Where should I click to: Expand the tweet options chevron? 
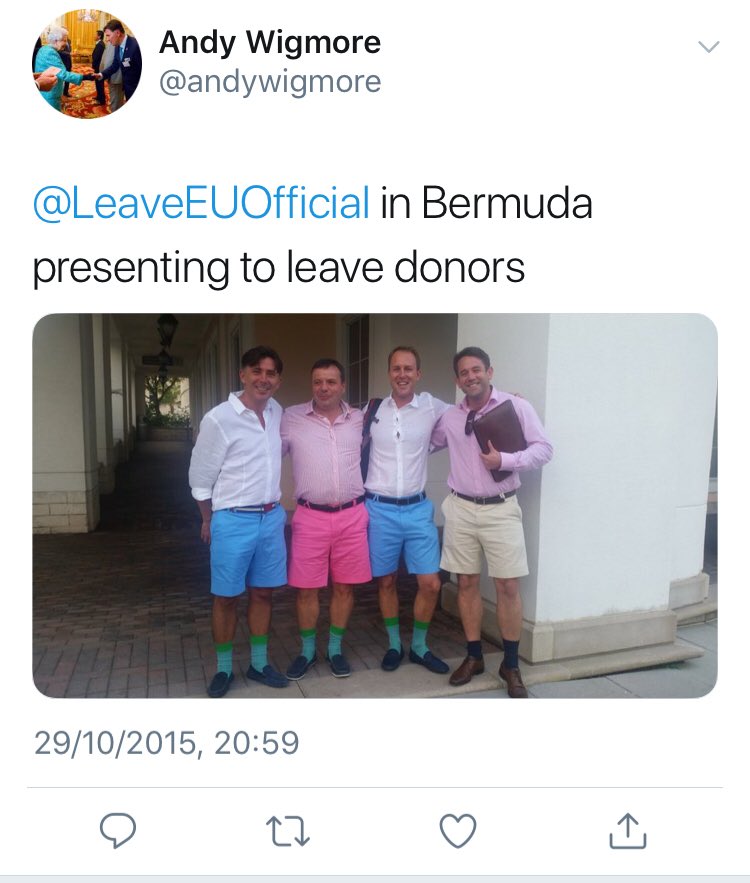(708, 47)
